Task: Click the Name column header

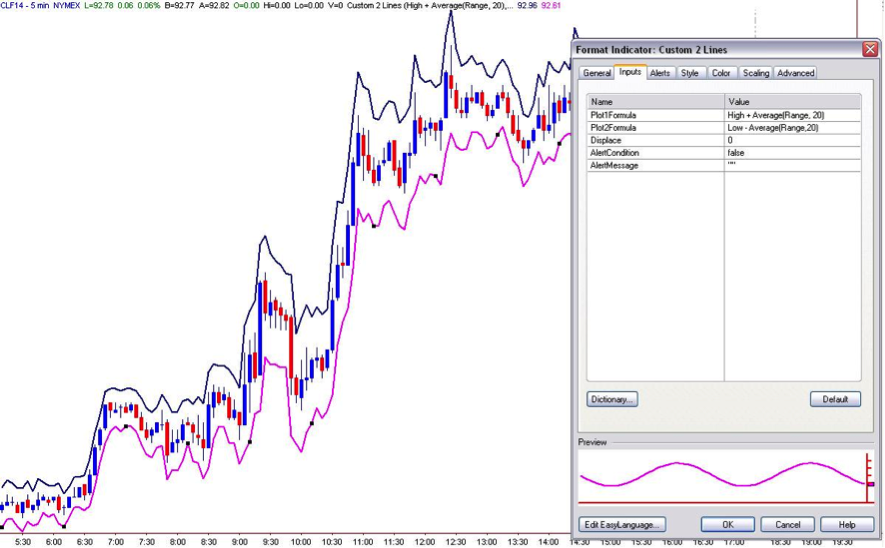Action: pyautogui.click(x=656, y=102)
